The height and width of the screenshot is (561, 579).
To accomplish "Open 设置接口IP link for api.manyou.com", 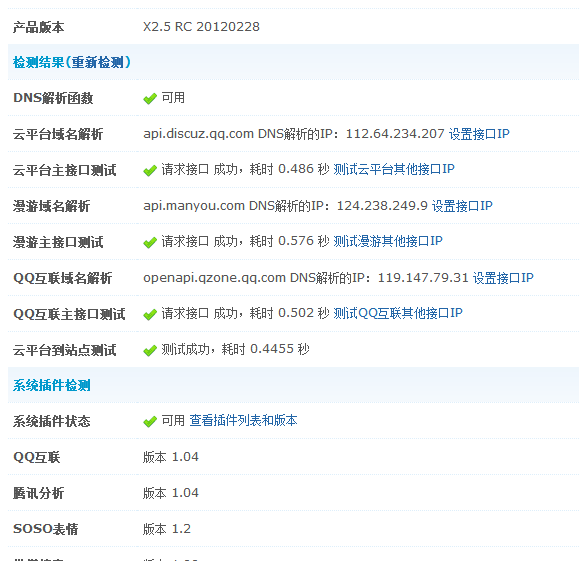I will [x=462, y=206].
